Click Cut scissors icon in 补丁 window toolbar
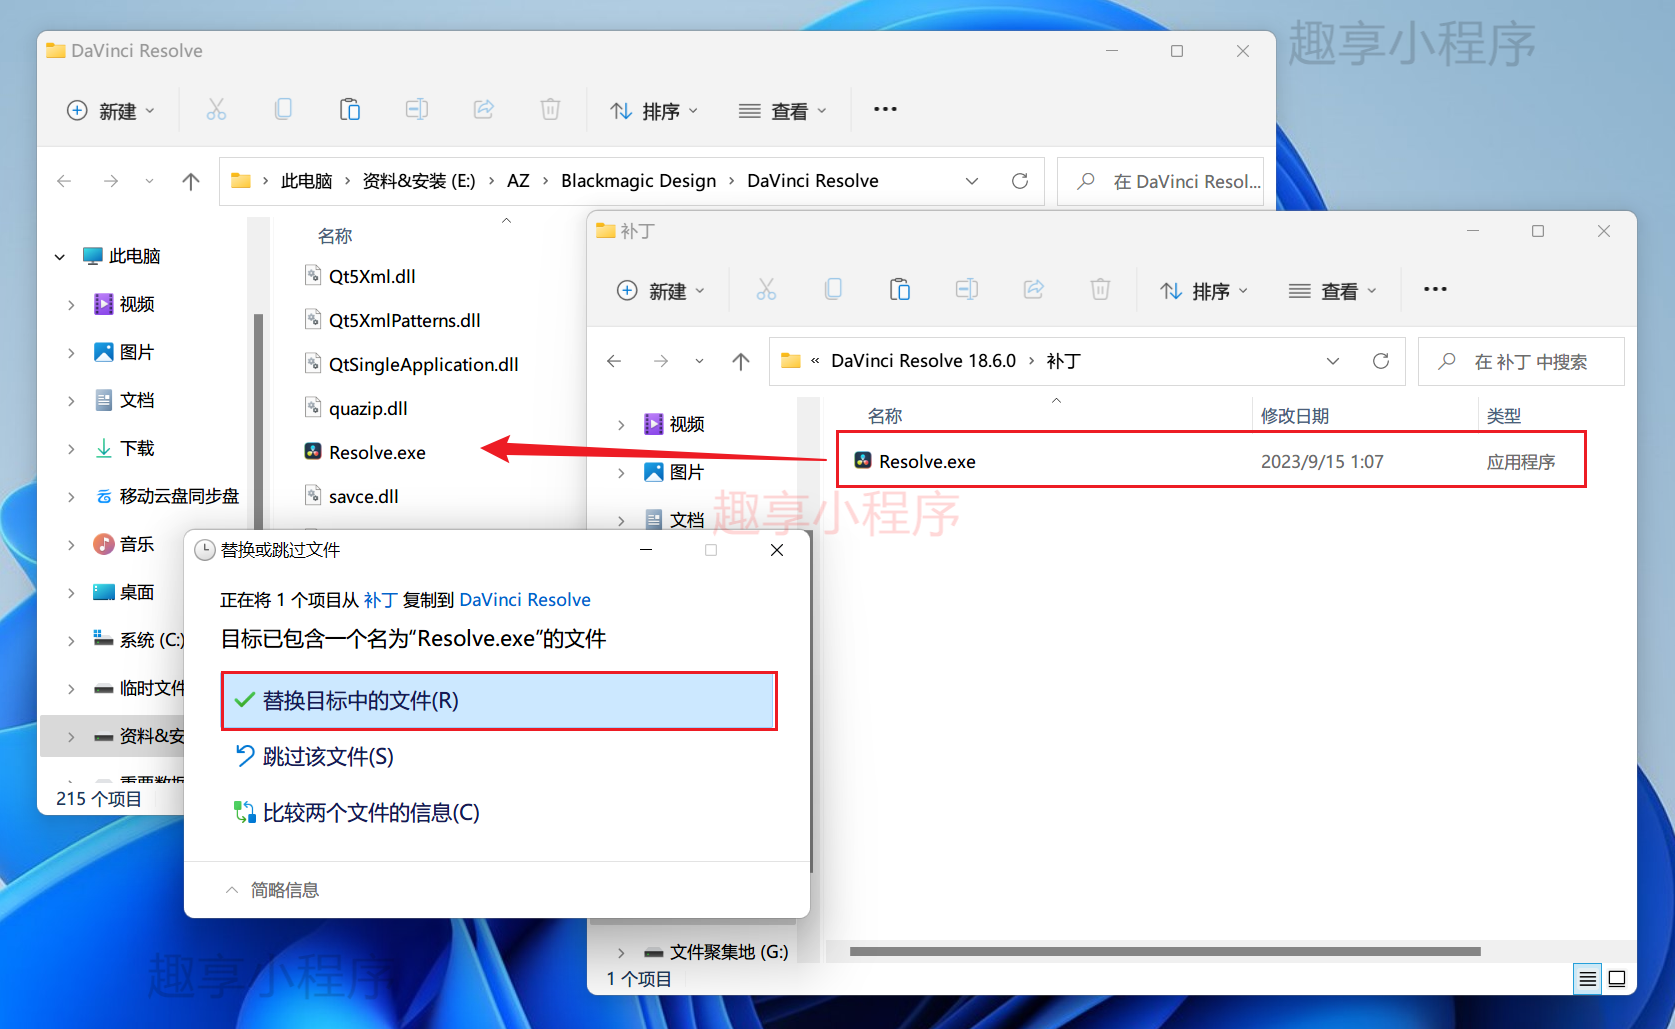This screenshot has width=1675, height=1029. tap(766, 290)
